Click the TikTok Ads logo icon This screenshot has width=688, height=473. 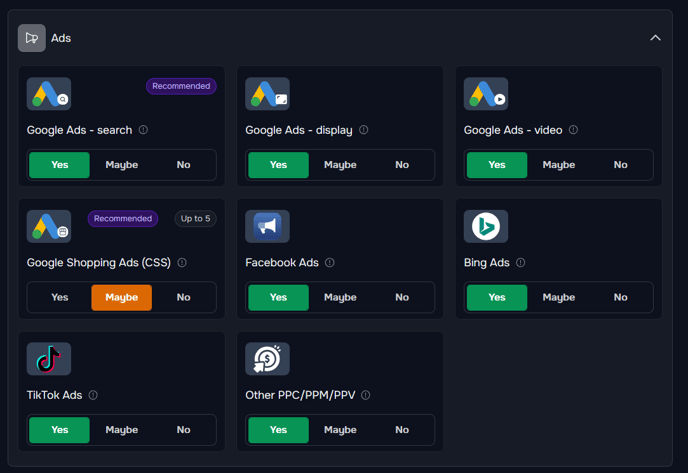49,359
